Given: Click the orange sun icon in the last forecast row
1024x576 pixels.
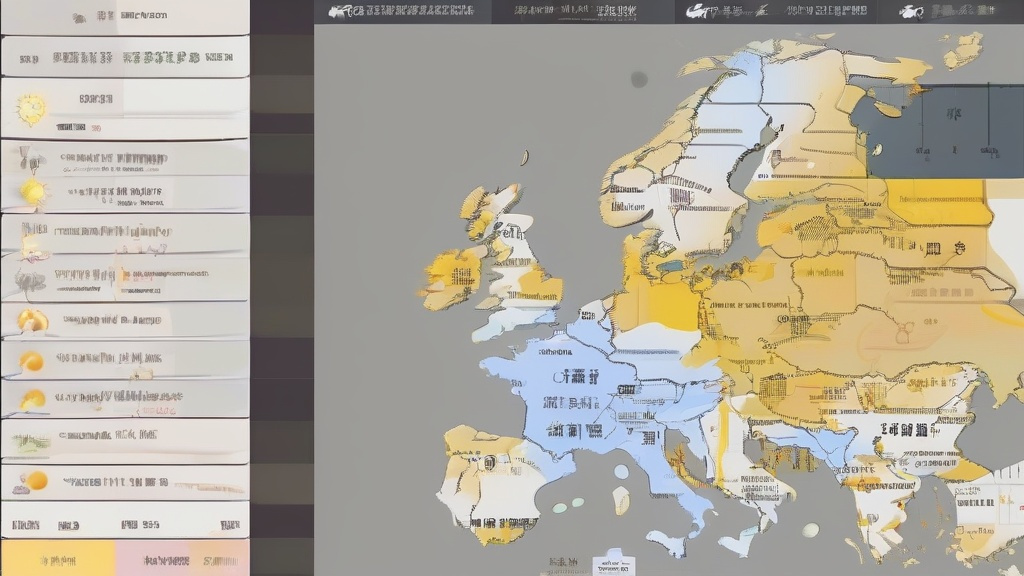Looking at the screenshot, I should 36,481.
